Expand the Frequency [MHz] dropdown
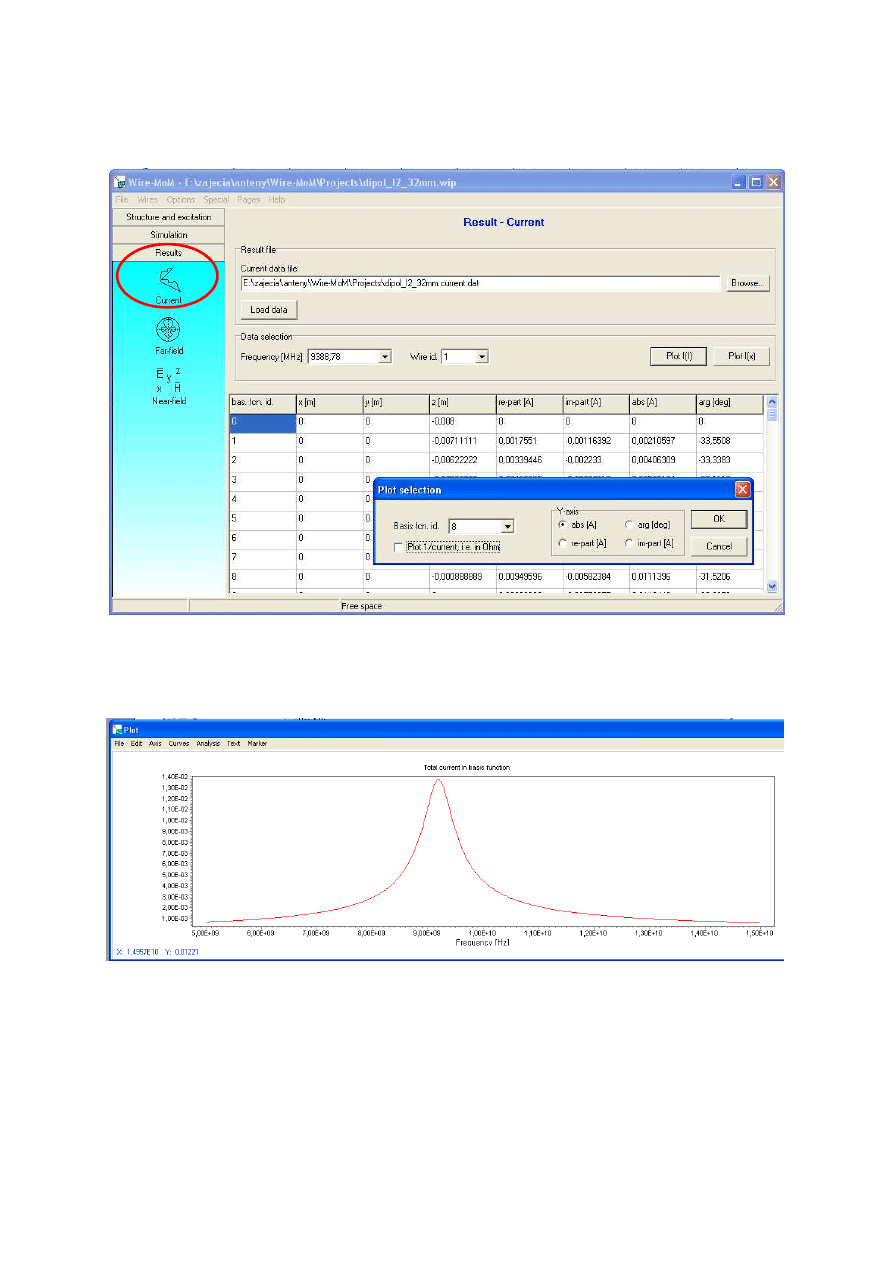893x1263 pixels. pyautogui.click(x=385, y=356)
